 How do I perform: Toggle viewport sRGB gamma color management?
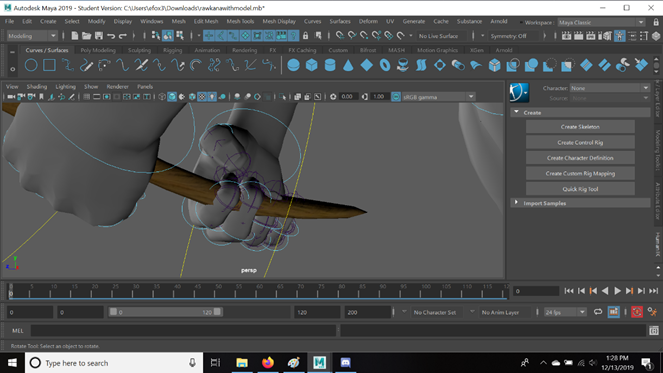click(x=396, y=97)
